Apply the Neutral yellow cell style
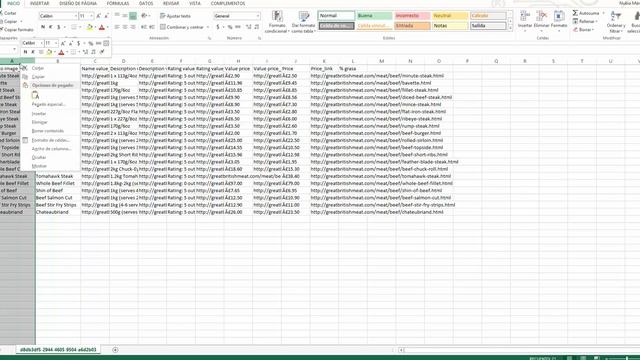This screenshot has height=360, width=640. (449, 16)
